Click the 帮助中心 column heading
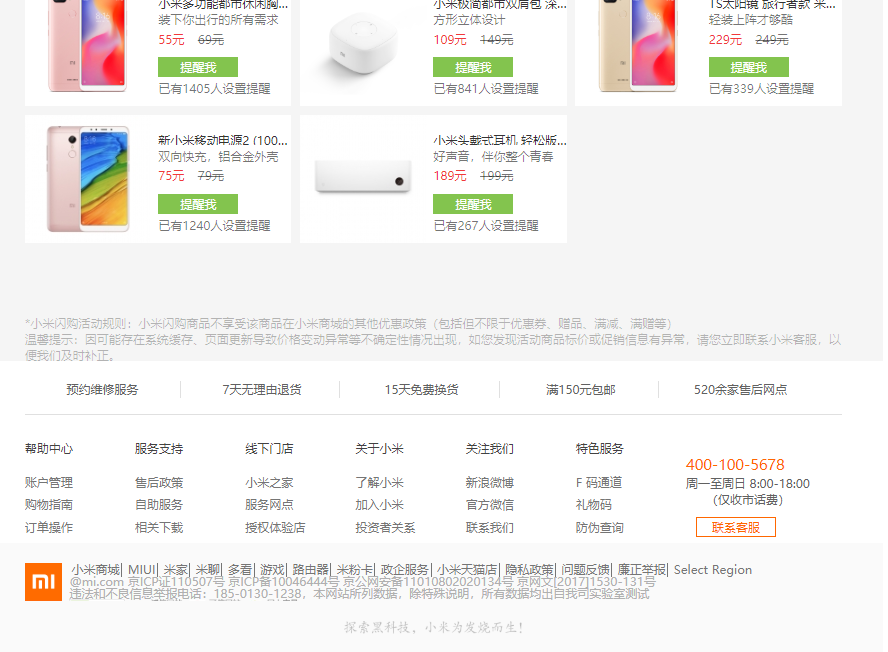 click(49, 449)
